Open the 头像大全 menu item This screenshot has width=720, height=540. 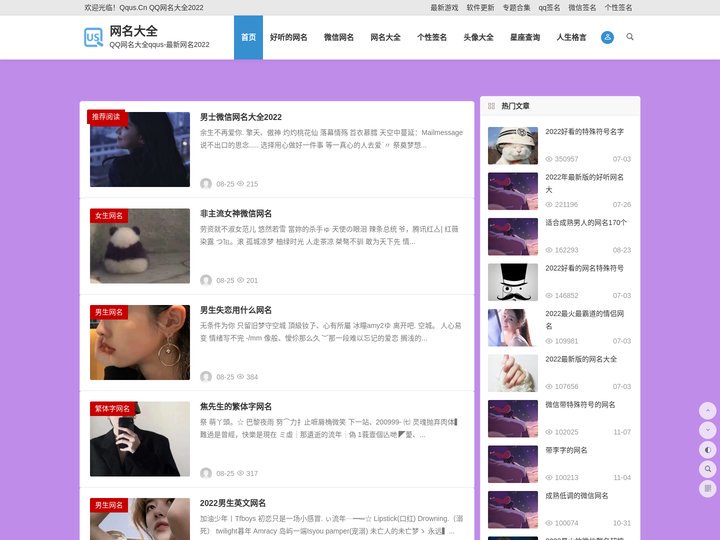click(478, 37)
